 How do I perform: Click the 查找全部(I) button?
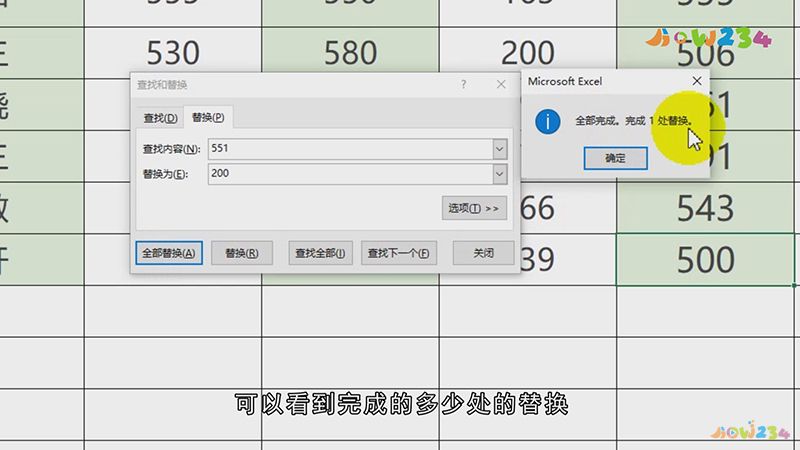(x=320, y=253)
